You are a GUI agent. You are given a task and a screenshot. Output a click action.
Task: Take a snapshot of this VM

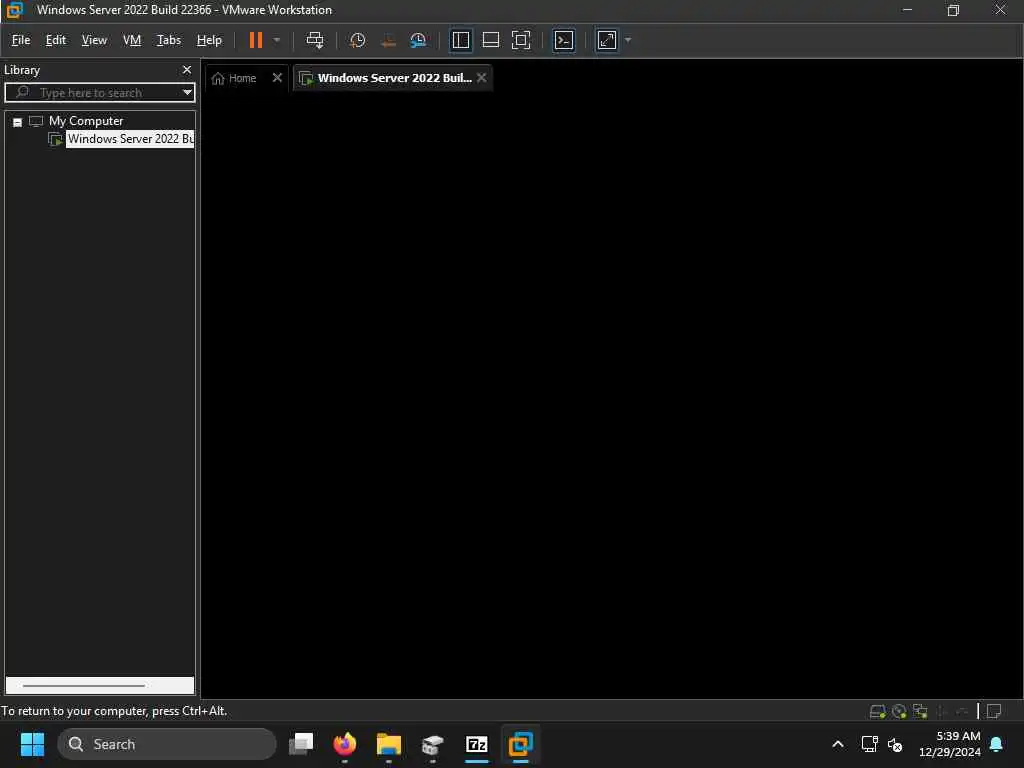click(x=357, y=40)
